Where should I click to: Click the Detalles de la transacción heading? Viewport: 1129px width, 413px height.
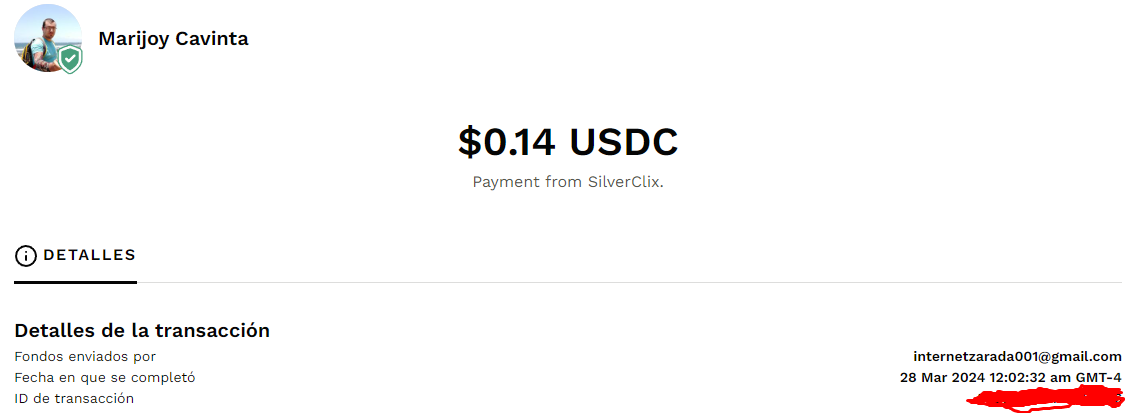click(142, 331)
